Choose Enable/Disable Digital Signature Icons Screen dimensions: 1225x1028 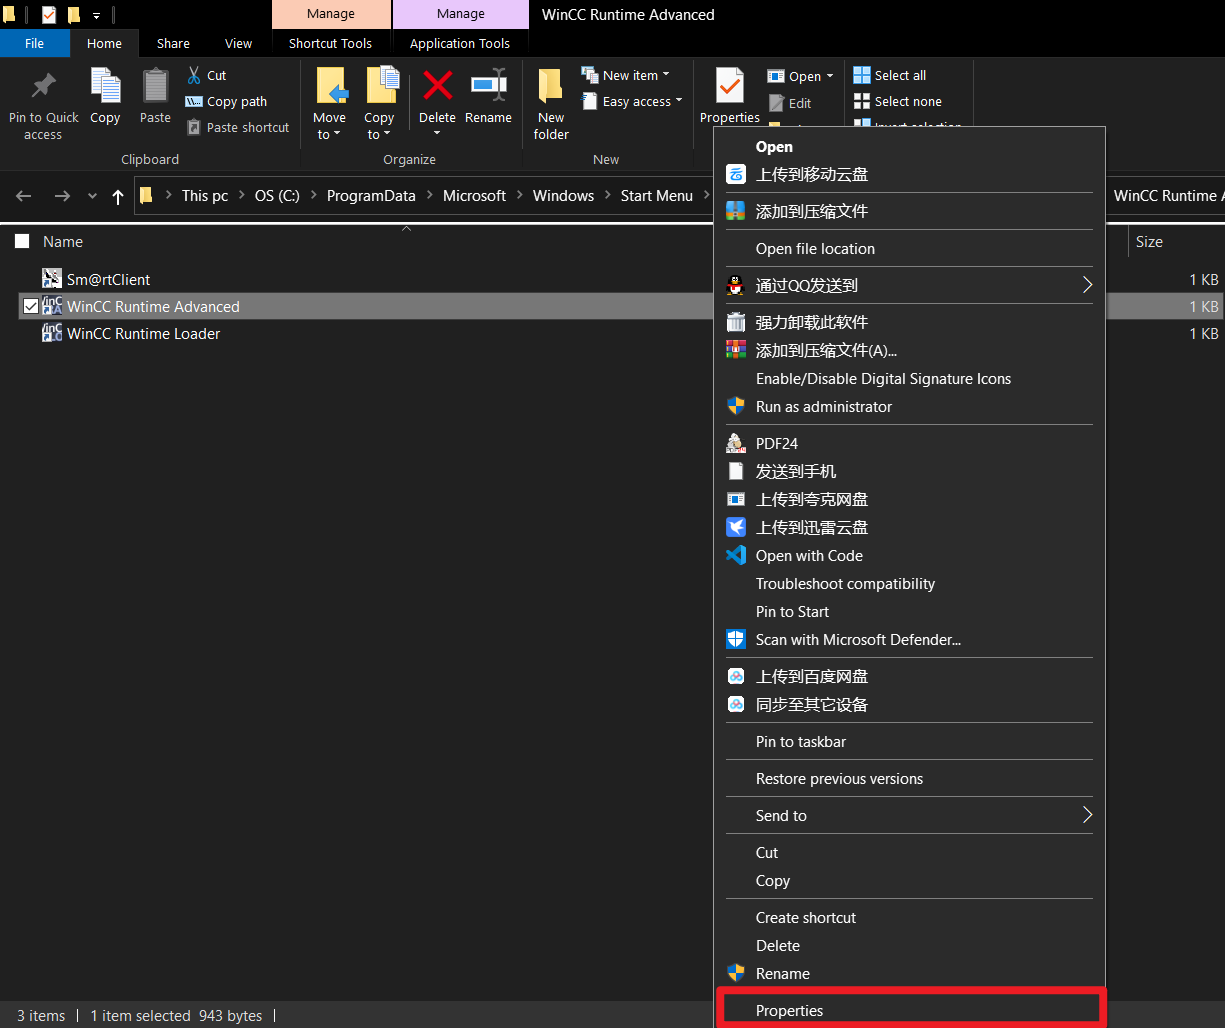tap(910, 378)
